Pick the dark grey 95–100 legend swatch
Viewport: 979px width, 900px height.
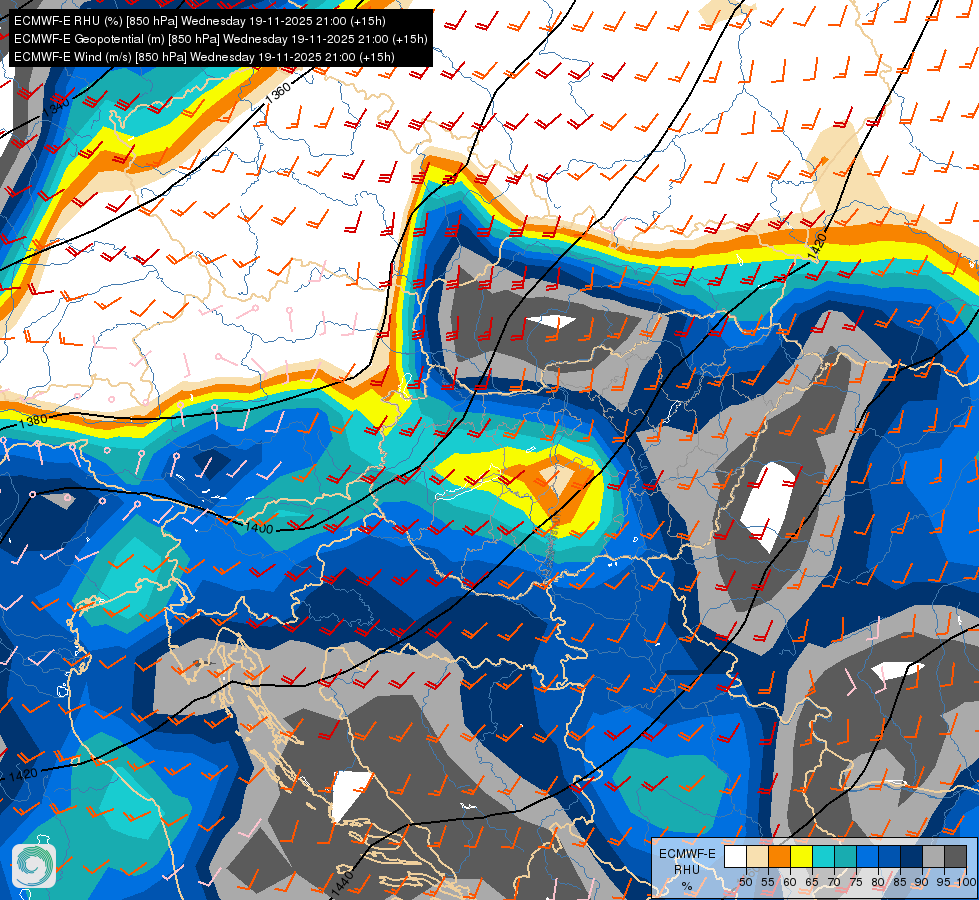(x=955, y=856)
